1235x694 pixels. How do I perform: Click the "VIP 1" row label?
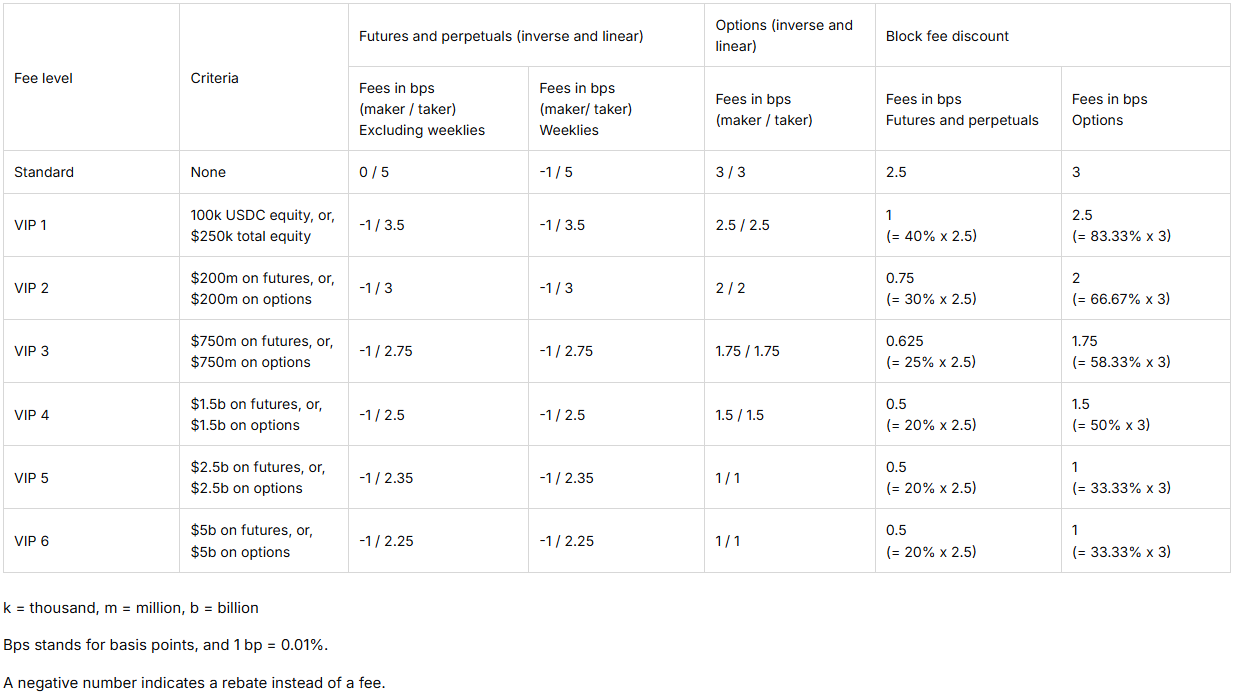(31, 225)
